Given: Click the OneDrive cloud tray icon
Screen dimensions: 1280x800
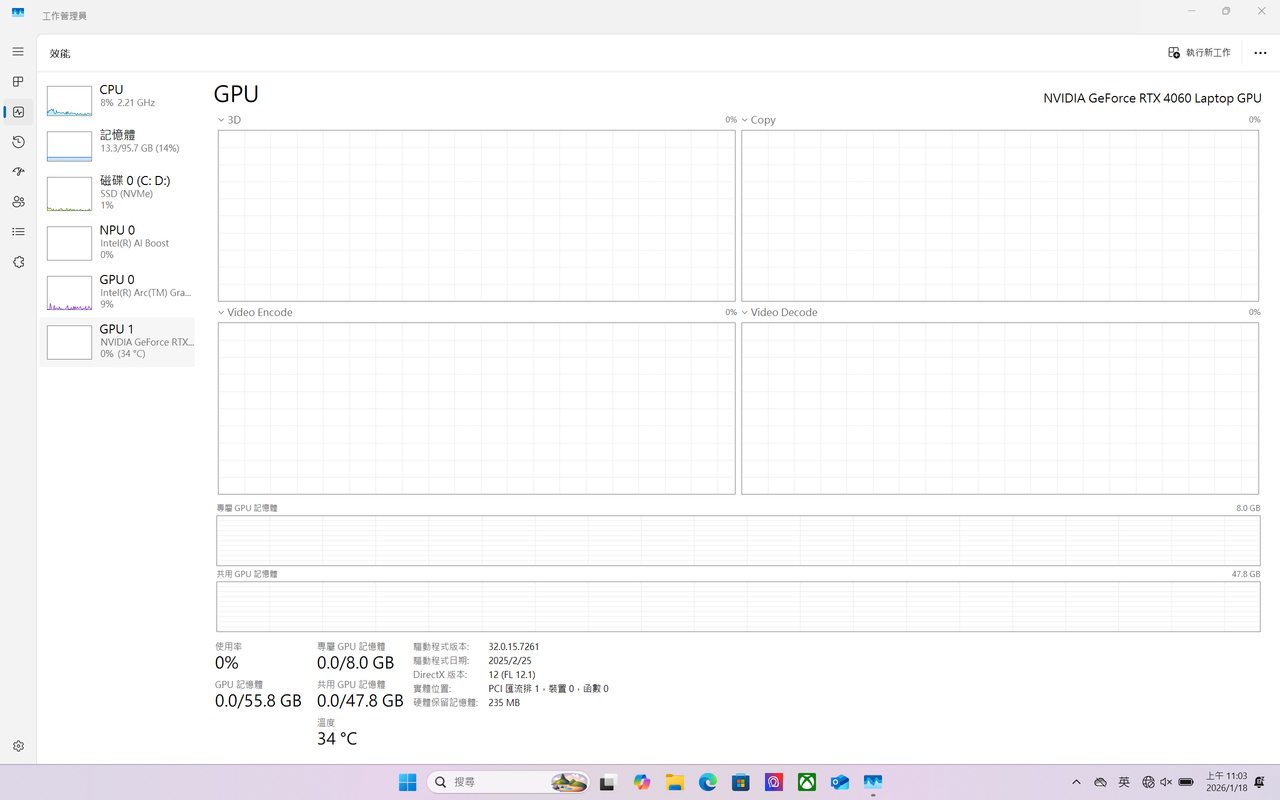Looking at the screenshot, I should [x=1101, y=782].
